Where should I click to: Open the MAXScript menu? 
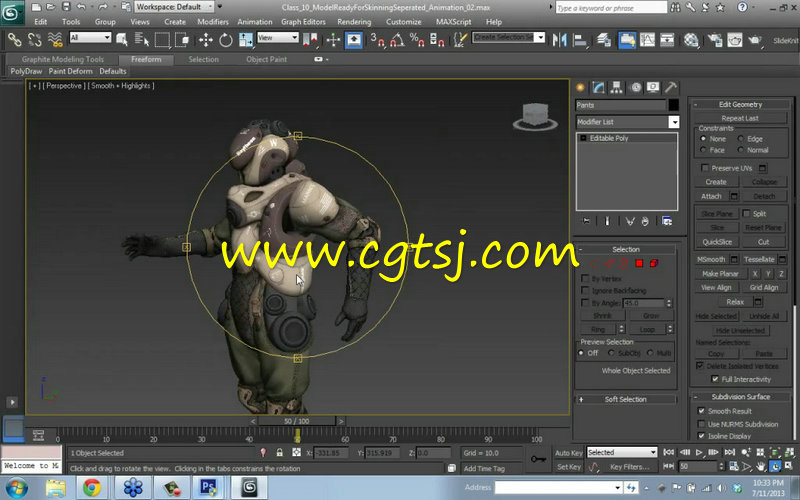[x=454, y=22]
